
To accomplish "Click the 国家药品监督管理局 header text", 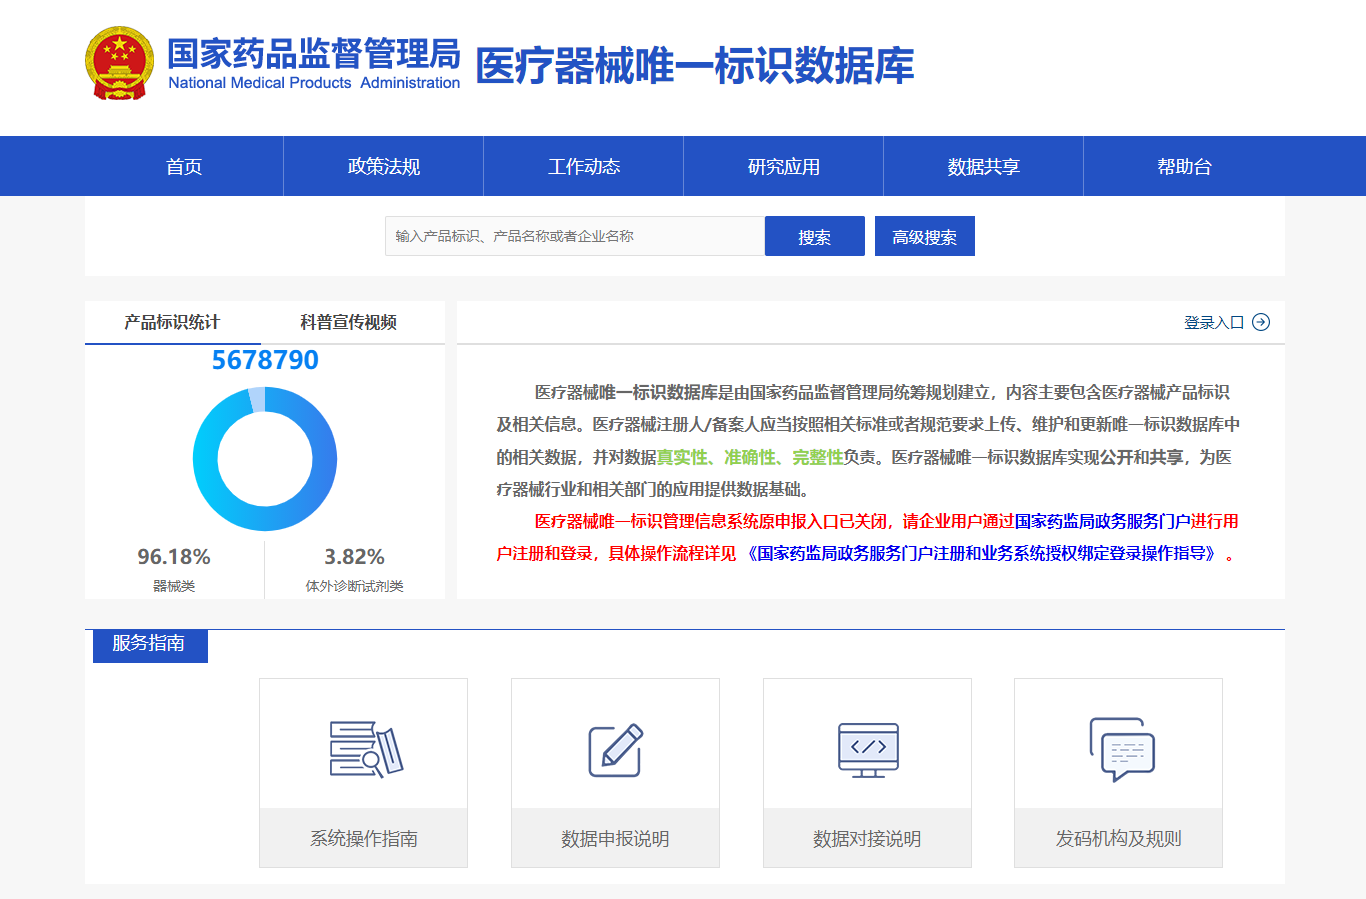I will [x=314, y=53].
